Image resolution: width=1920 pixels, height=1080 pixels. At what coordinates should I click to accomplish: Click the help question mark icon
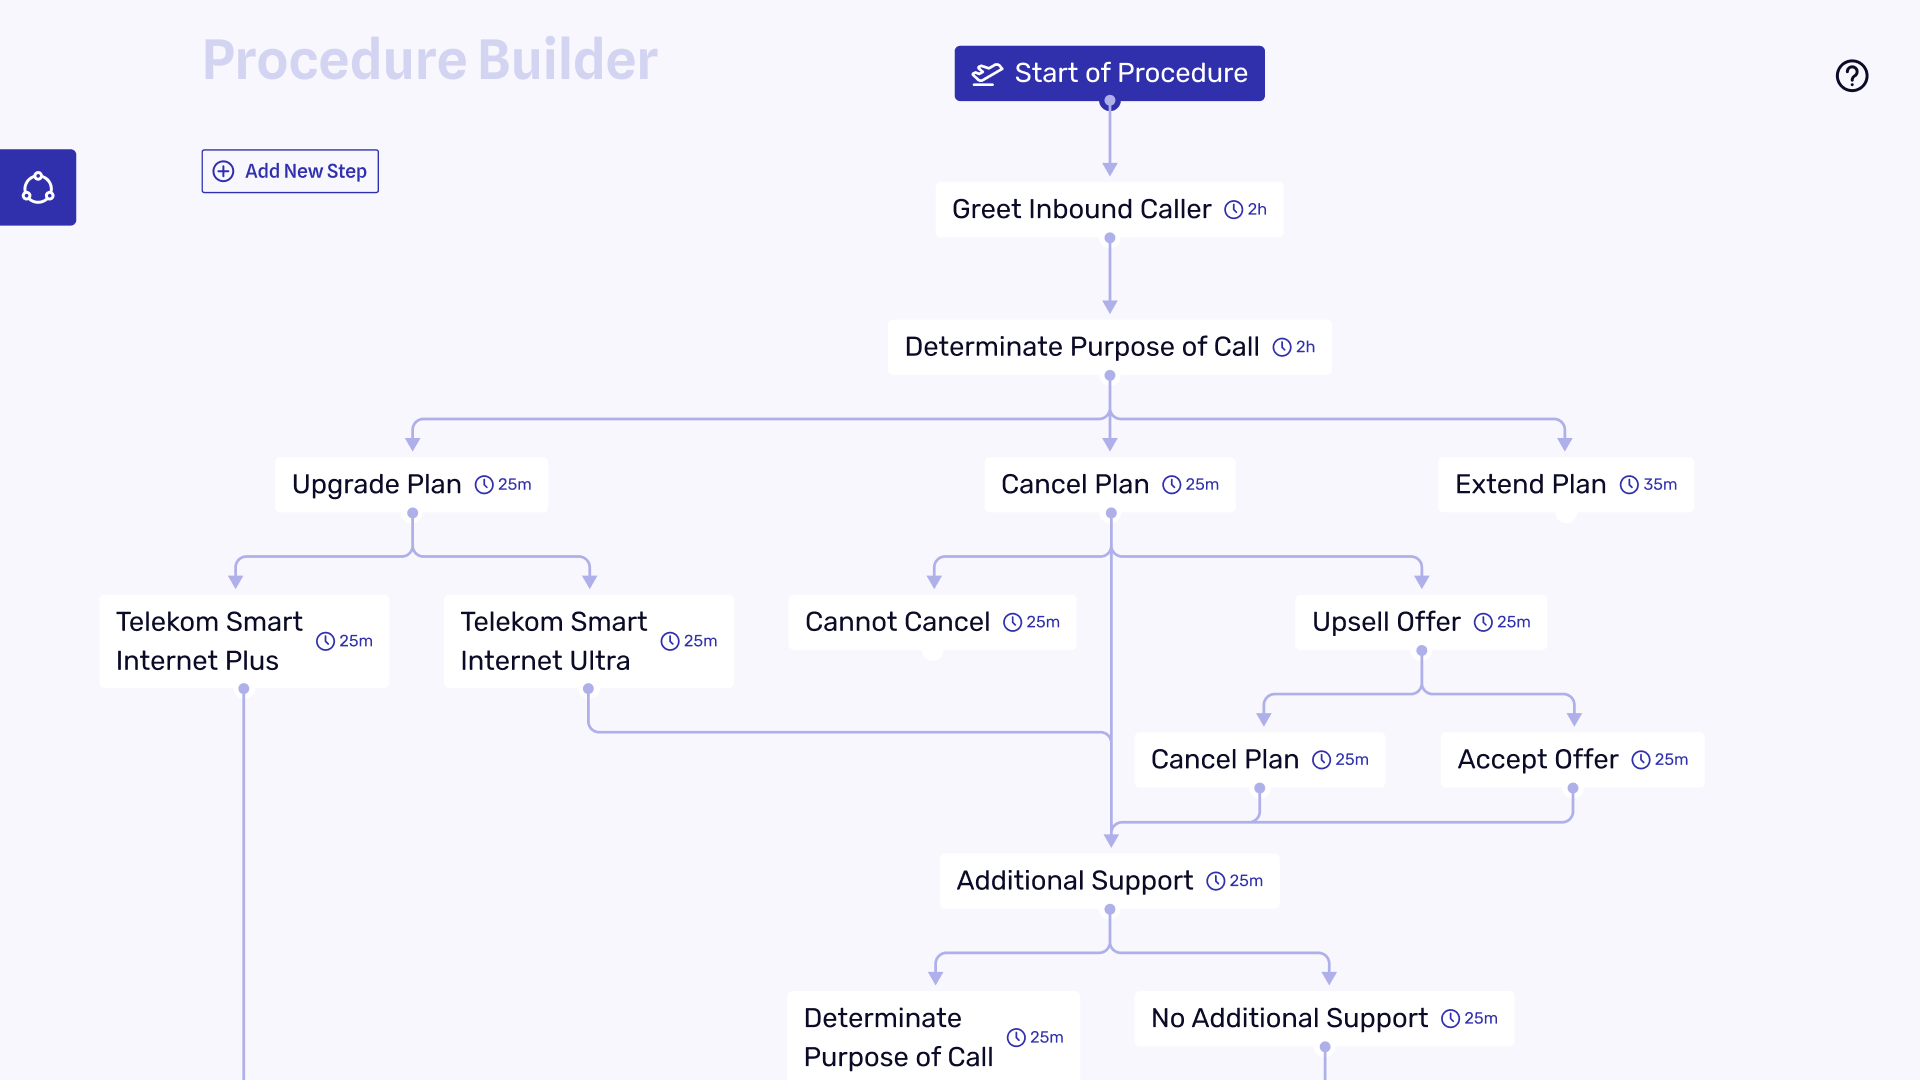click(x=1853, y=74)
